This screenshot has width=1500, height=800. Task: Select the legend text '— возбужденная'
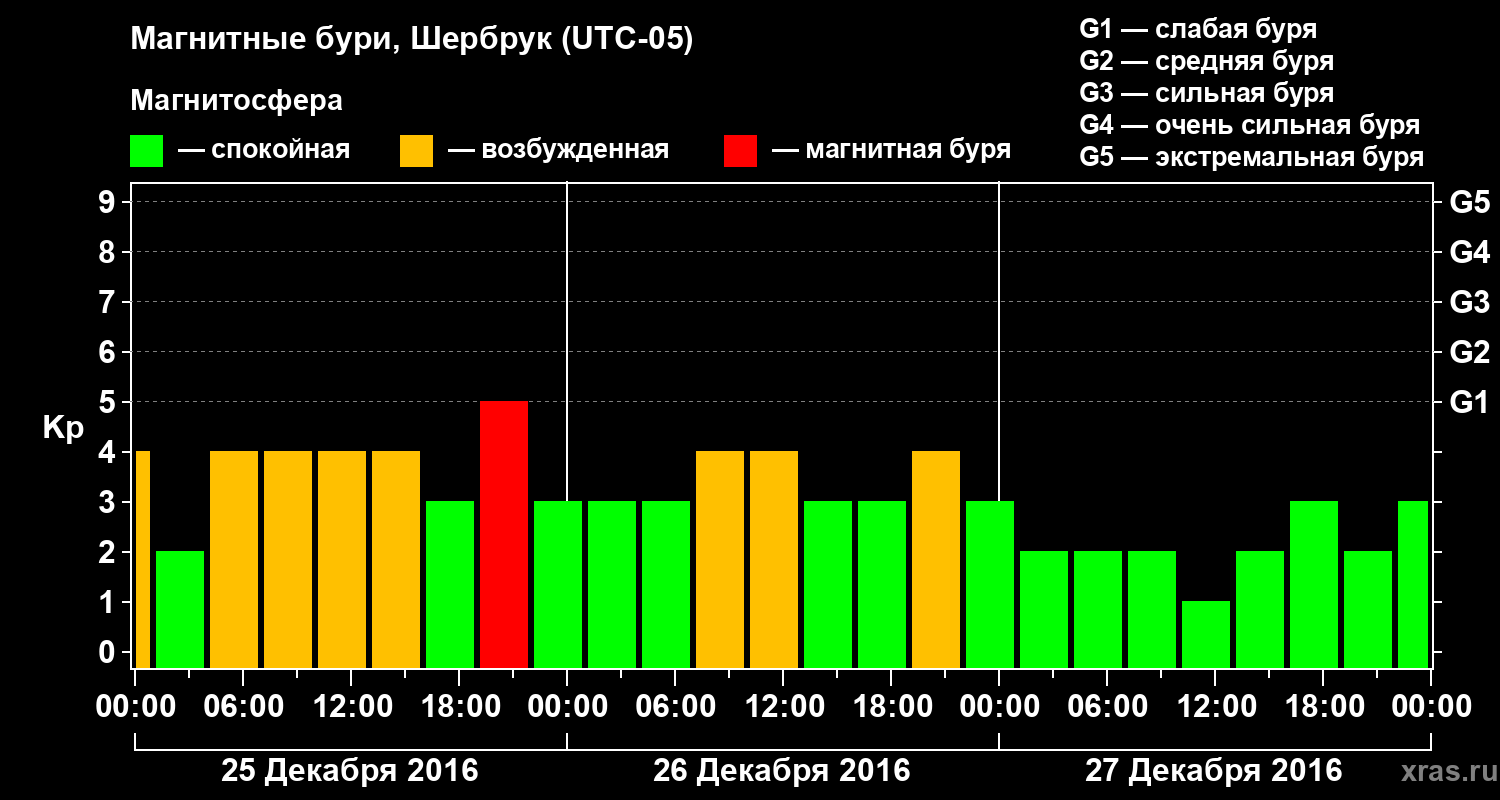click(558, 150)
